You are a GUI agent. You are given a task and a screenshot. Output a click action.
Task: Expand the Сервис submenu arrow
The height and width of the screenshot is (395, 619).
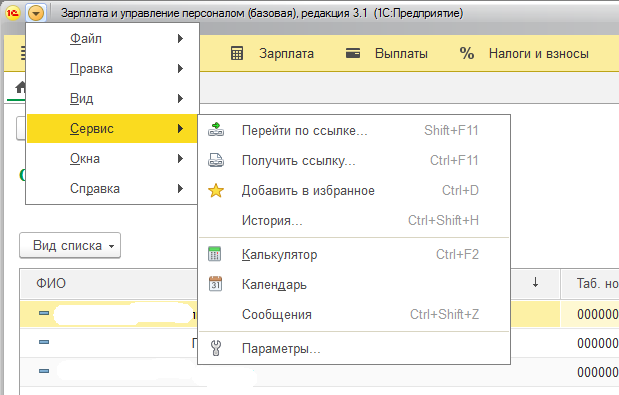[180, 129]
